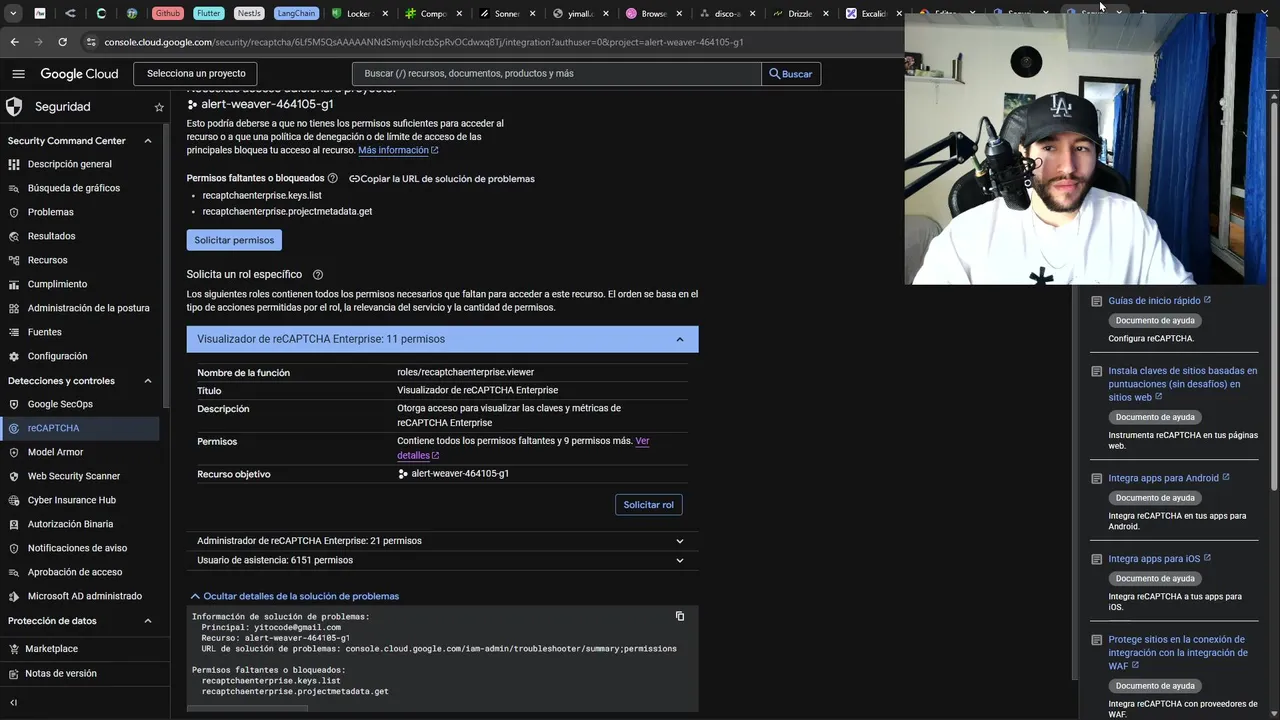The width and height of the screenshot is (1280, 720).
Task: Open the Google Cloud hamburger navigation menu
Action: click(x=18, y=74)
